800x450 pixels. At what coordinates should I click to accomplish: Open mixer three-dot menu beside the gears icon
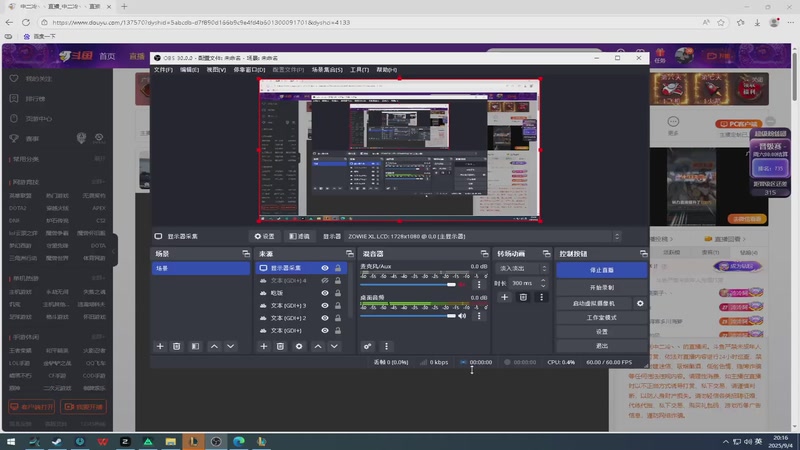pos(386,346)
